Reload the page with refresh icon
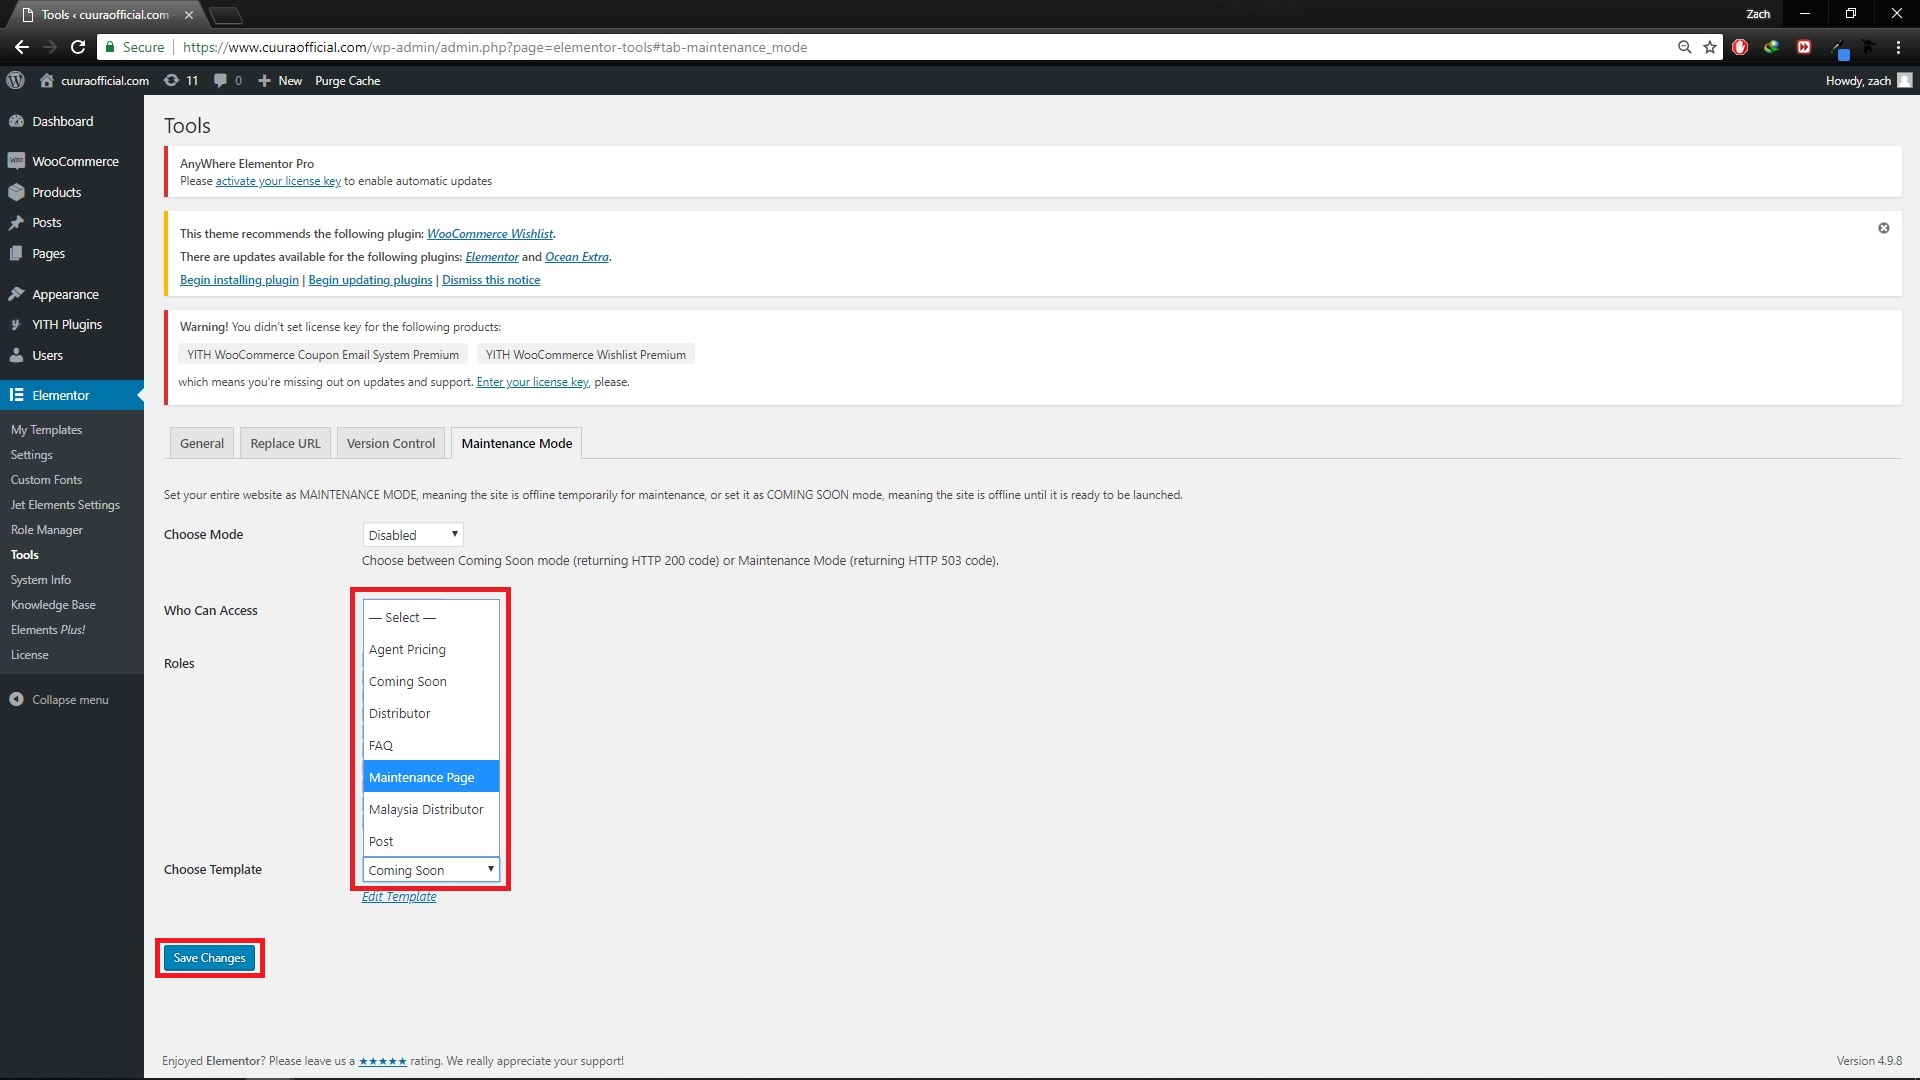 point(78,47)
